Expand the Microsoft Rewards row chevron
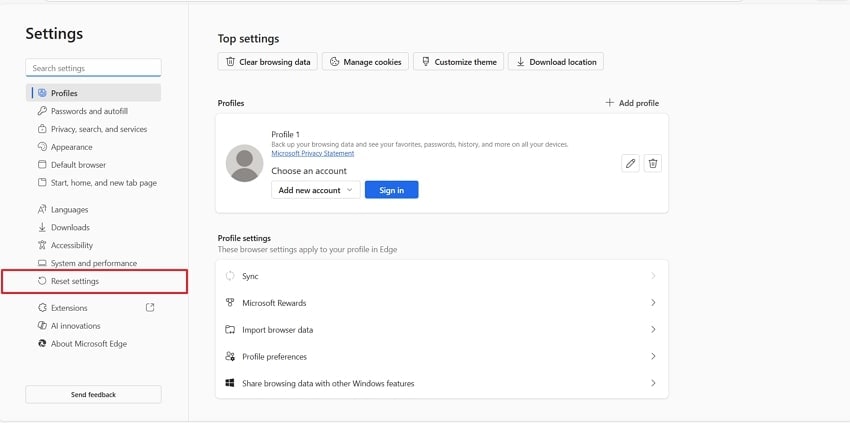Image resolution: width=850 pixels, height=423 pixels. (653, 303)
